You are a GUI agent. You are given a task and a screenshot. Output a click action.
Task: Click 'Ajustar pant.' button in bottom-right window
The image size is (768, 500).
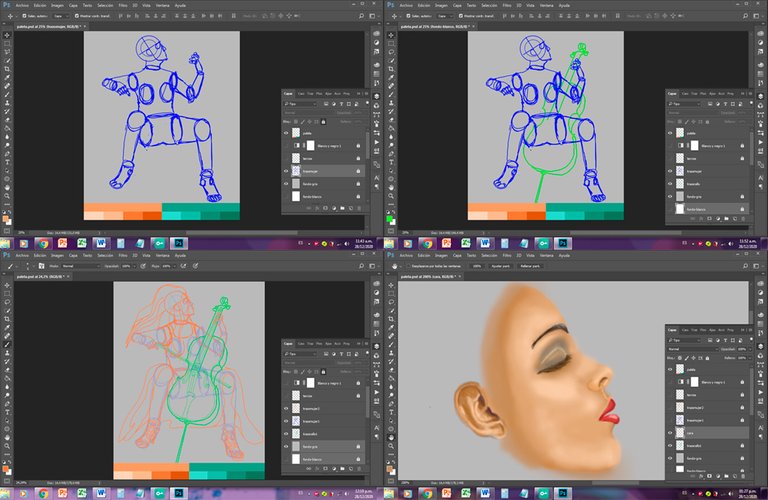[501, 266]
